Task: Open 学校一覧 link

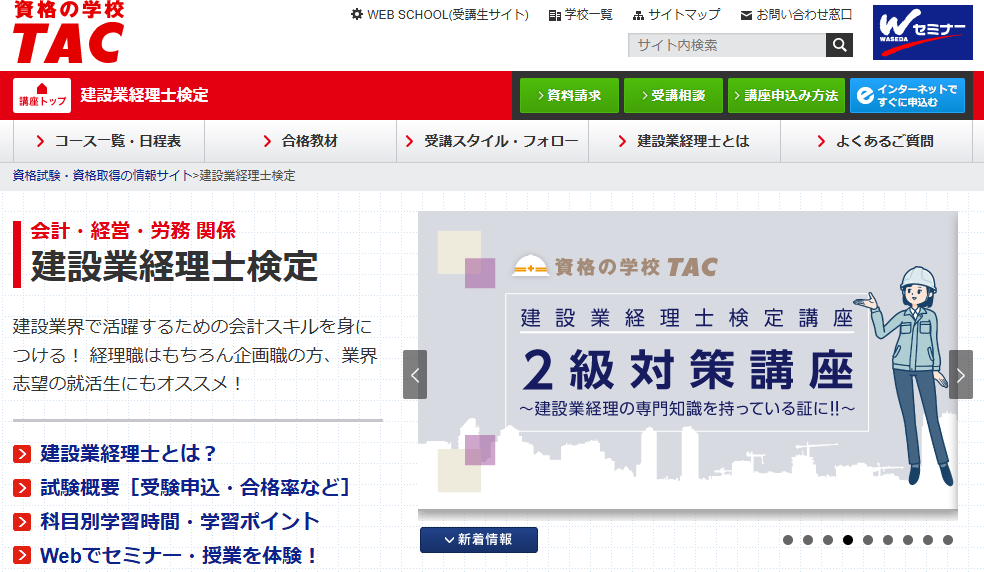Action: tap(580, 14)
